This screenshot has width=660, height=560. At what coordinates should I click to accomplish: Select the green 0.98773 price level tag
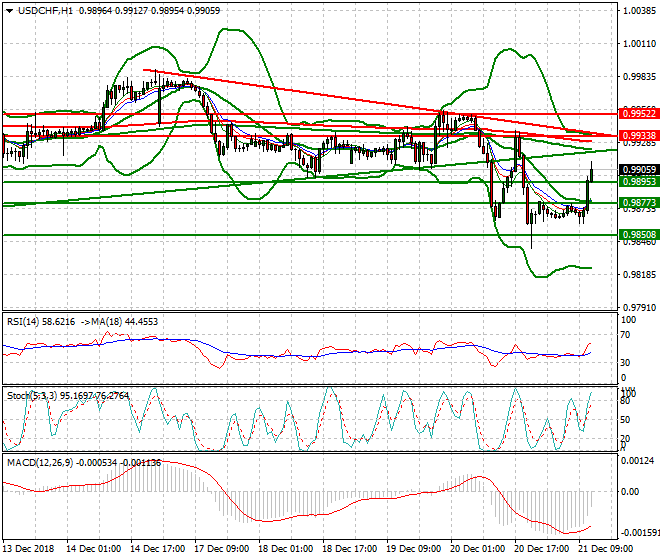point(638,203)
